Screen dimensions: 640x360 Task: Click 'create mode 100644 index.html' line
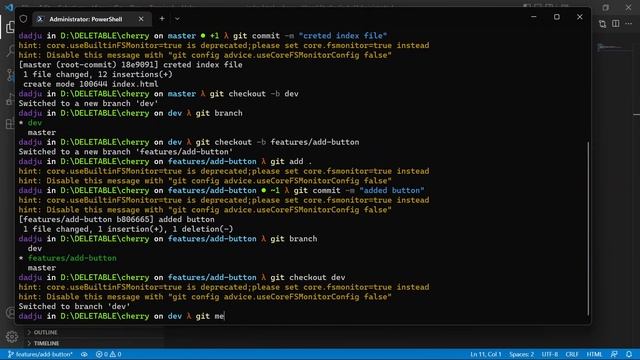(x=91, y=84)
